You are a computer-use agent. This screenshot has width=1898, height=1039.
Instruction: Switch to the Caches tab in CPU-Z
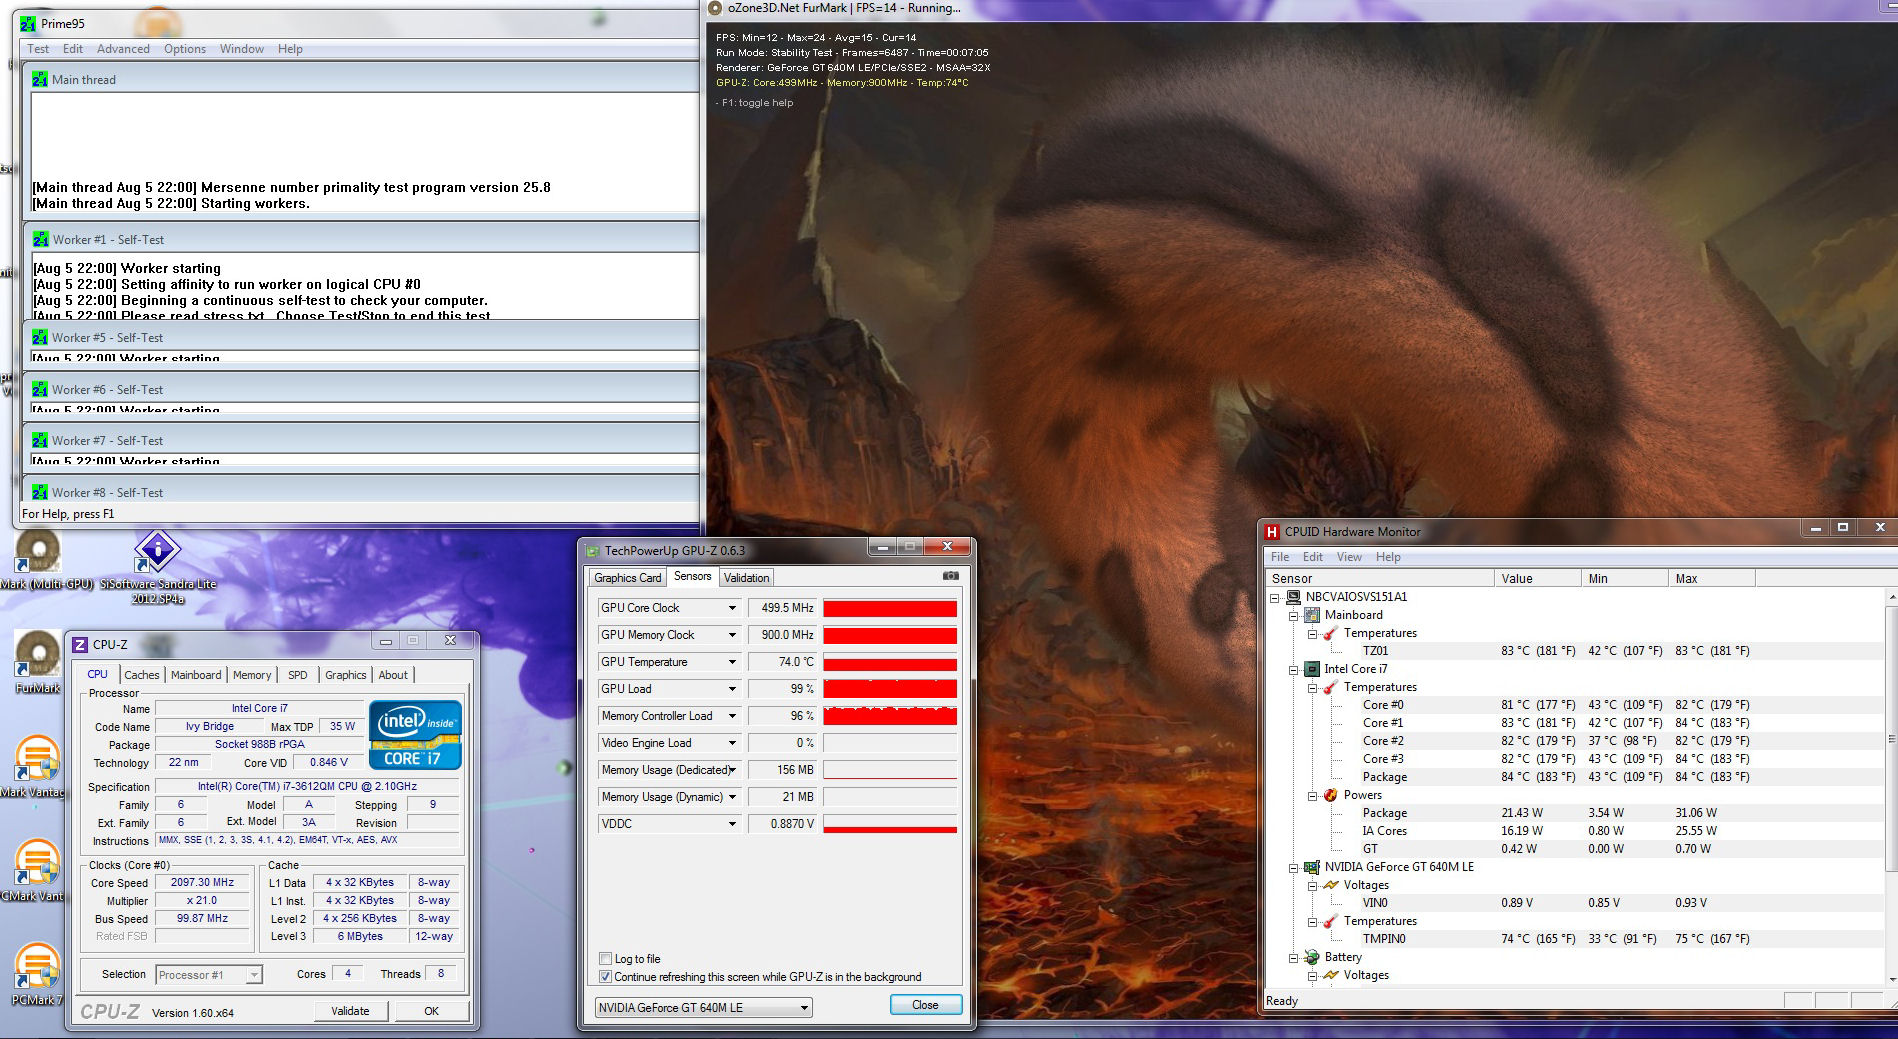(x=141, y=675)
